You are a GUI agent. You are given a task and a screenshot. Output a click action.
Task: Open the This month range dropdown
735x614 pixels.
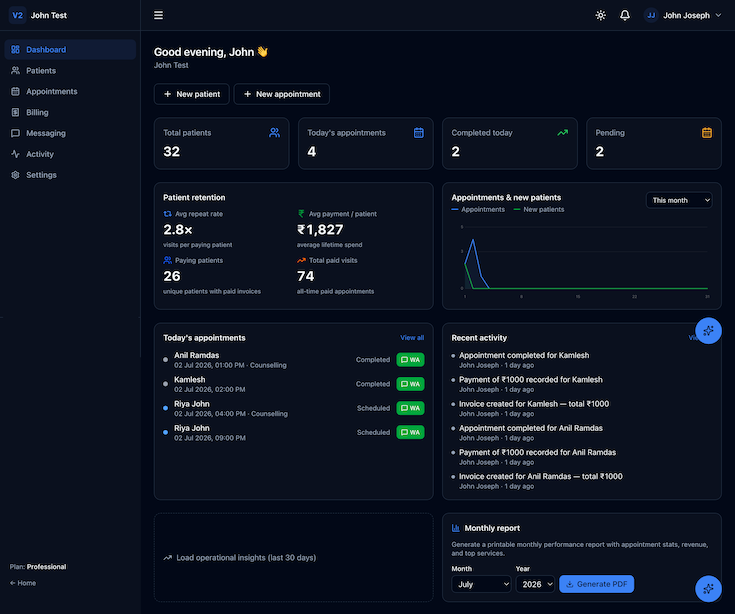click(679, 200)
